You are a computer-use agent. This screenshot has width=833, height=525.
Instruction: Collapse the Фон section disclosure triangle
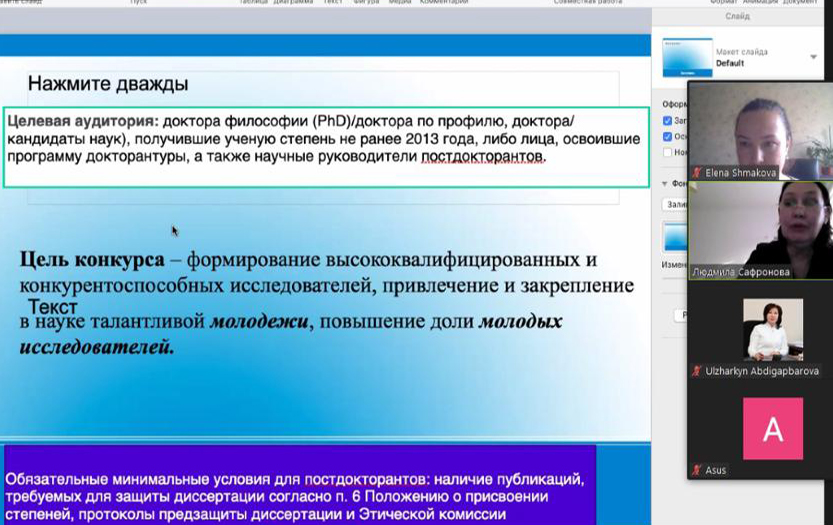coord(664,184)
